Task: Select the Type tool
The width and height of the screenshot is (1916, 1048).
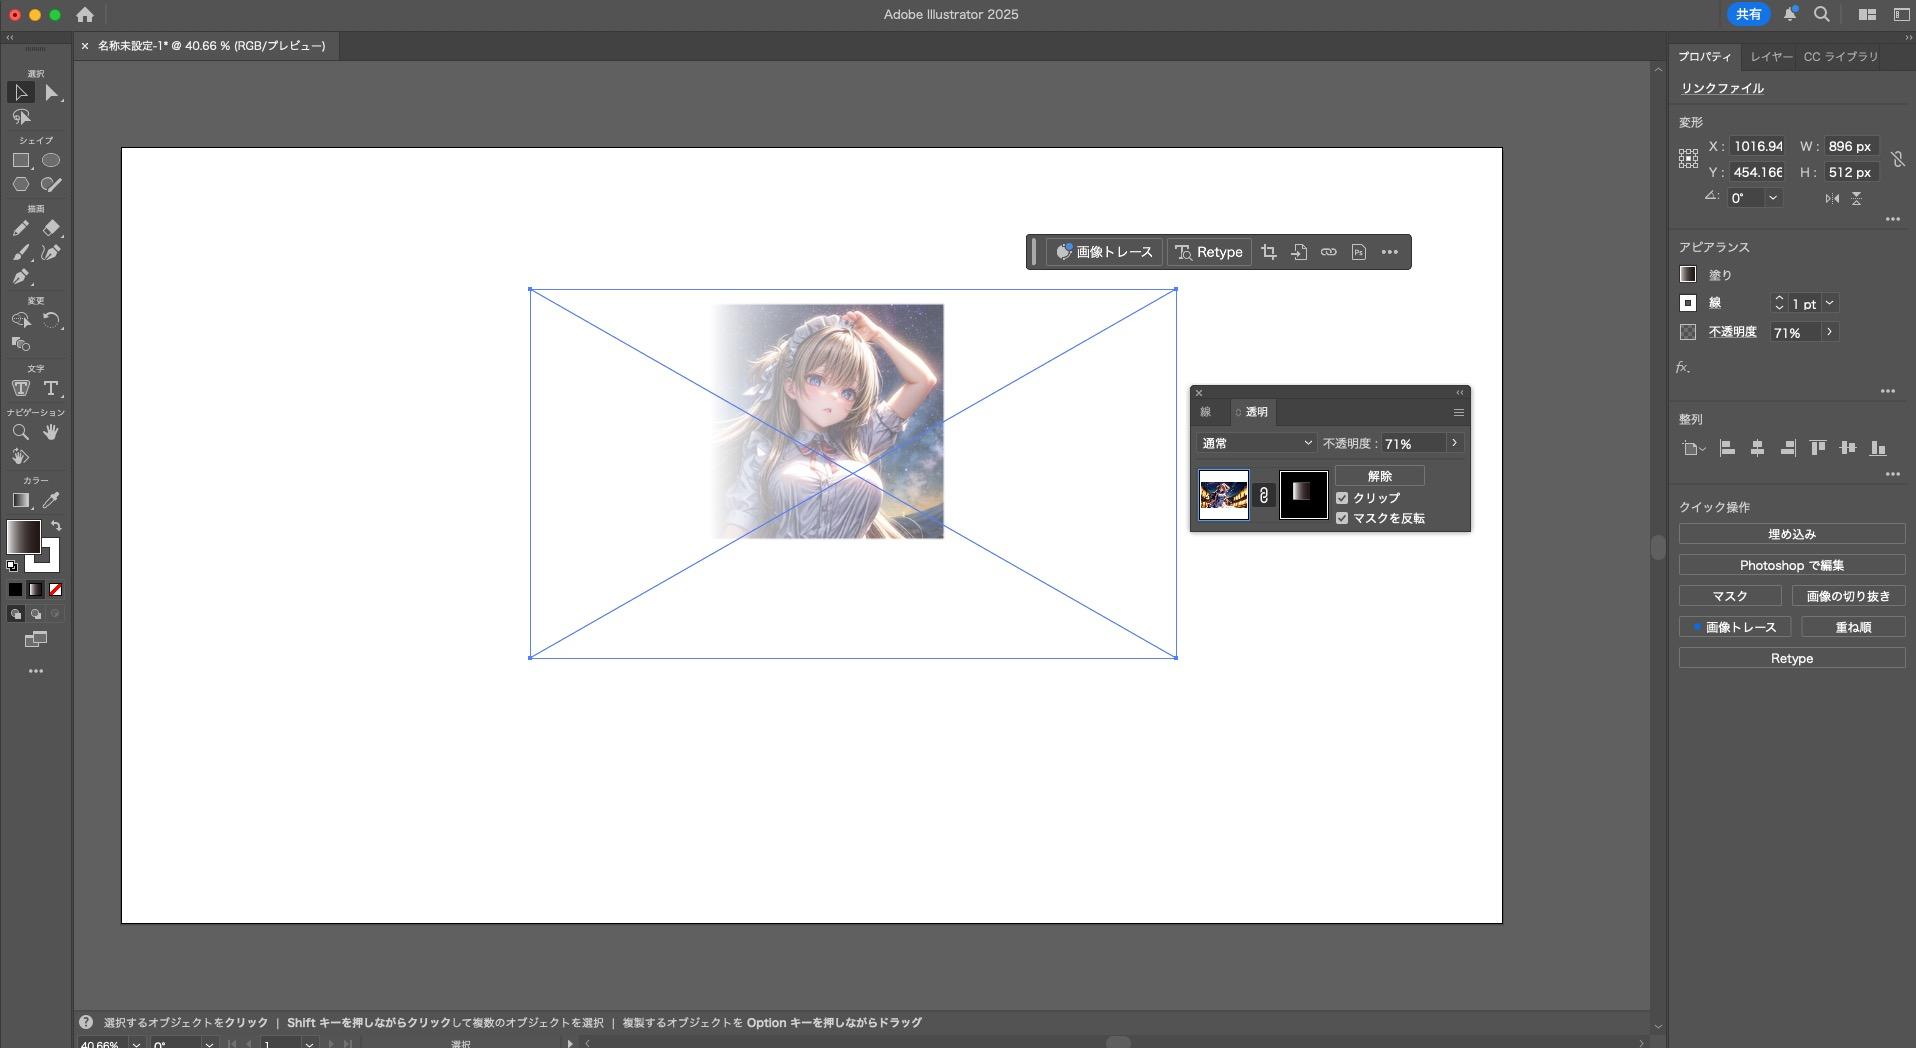Action: click(x=51, y=388)
